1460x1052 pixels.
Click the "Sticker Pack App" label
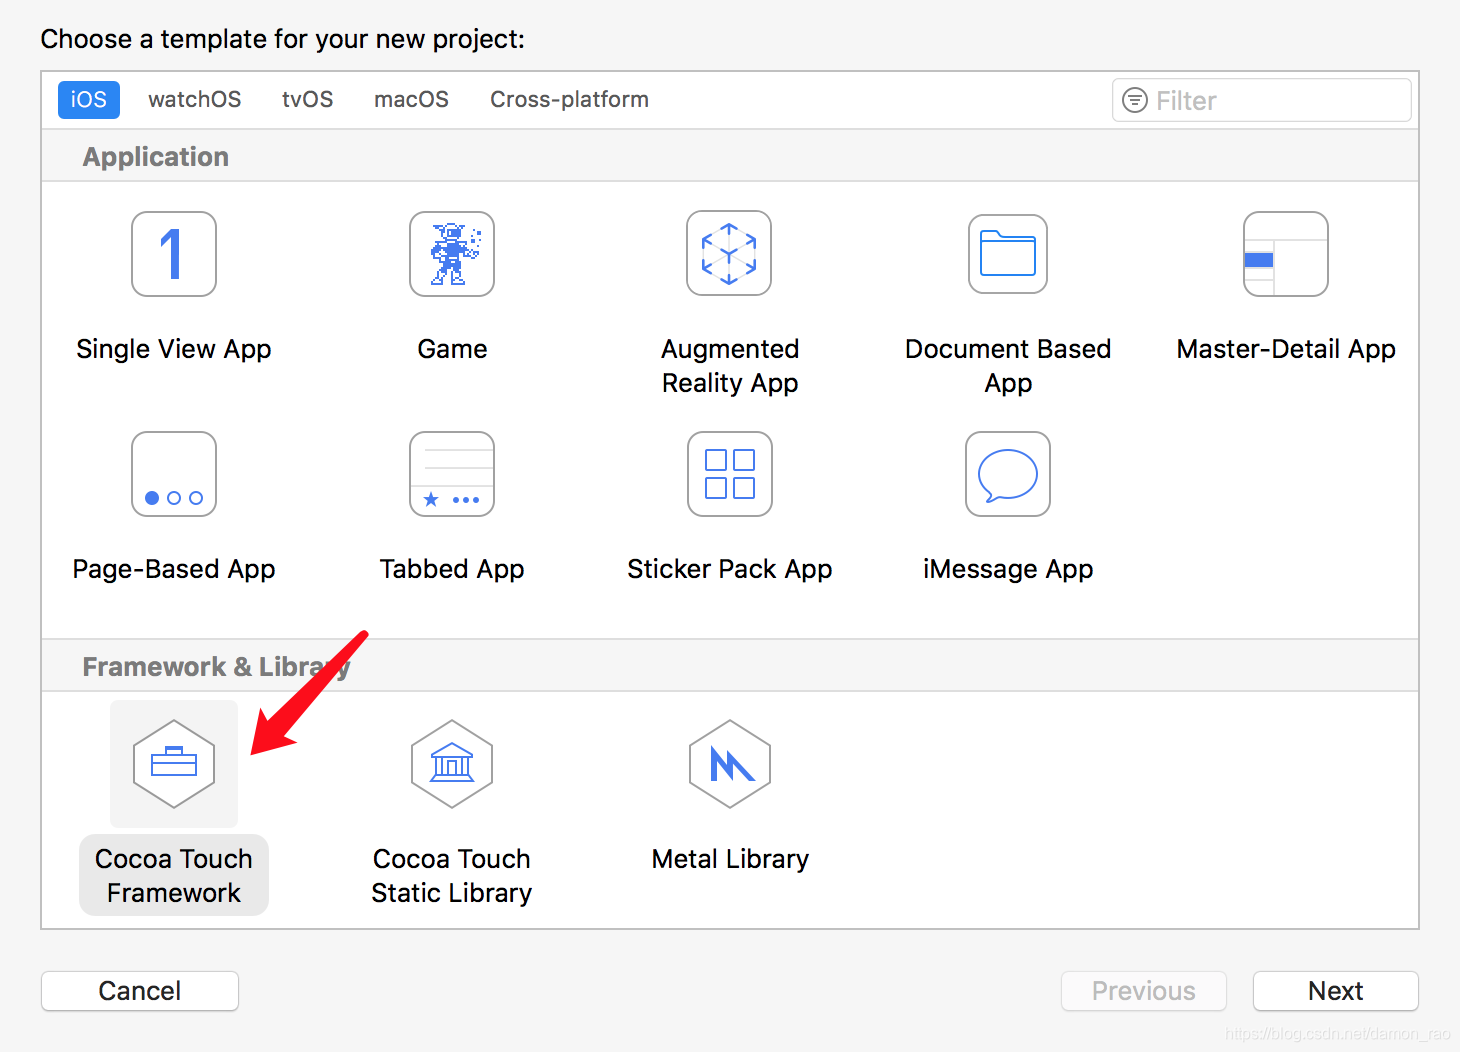[730, 569]
